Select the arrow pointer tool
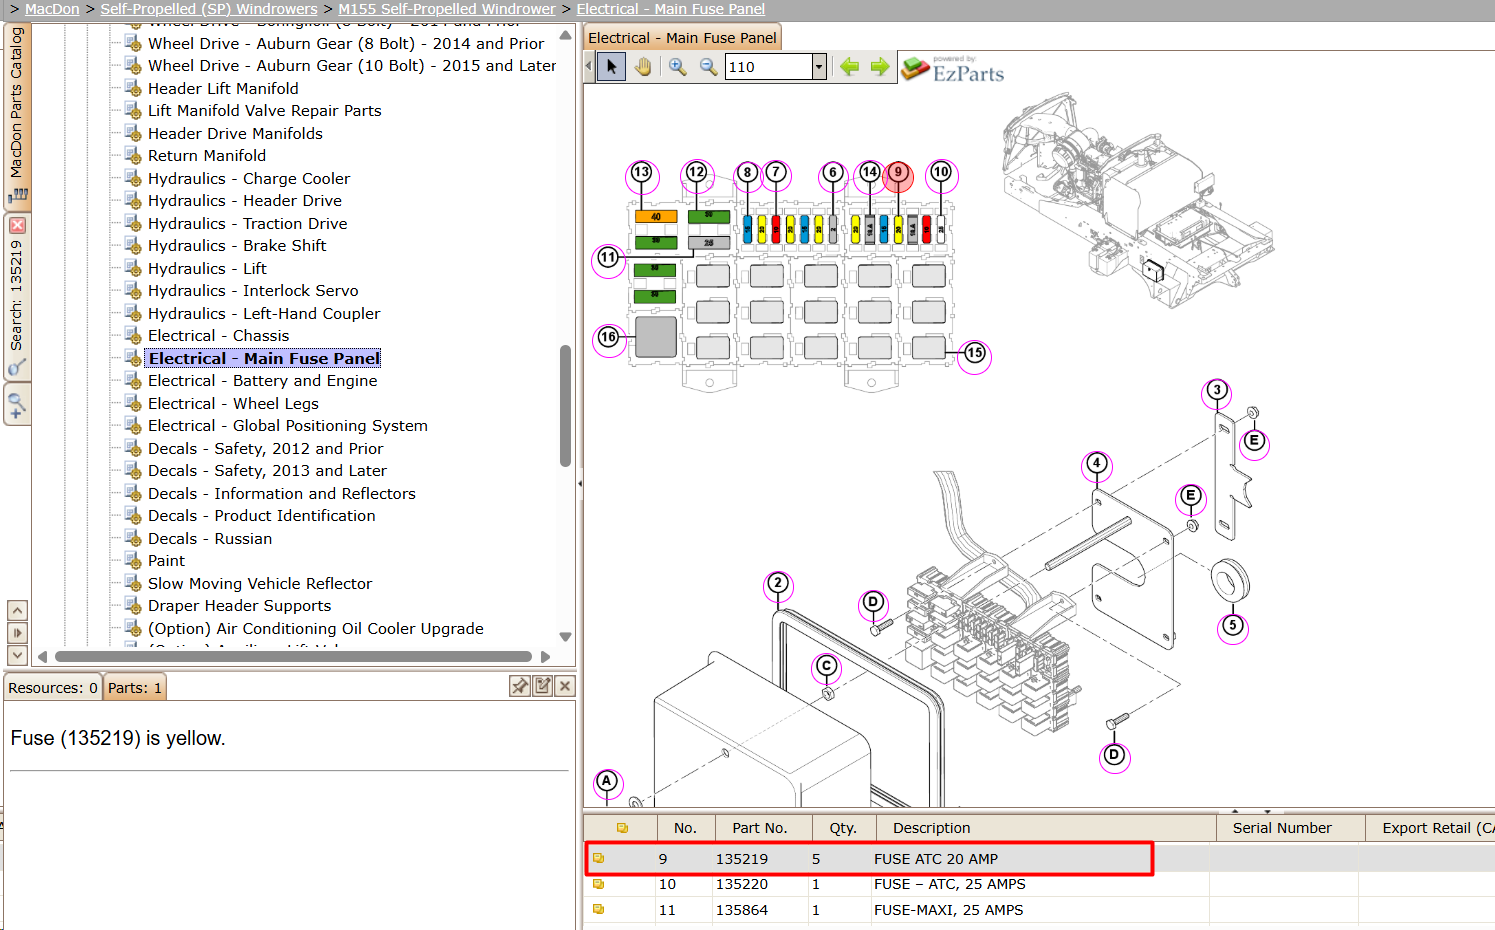This screenshot has height=930, width=1495. click(x=611, y=67)
